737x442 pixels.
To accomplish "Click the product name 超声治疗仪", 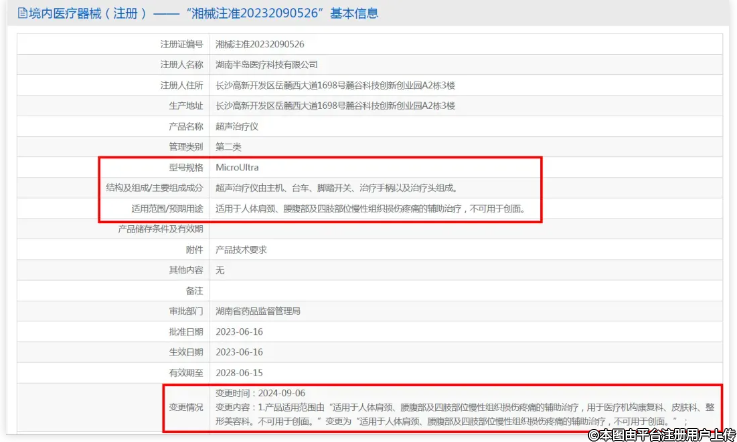I will click(x=238, y=126).
